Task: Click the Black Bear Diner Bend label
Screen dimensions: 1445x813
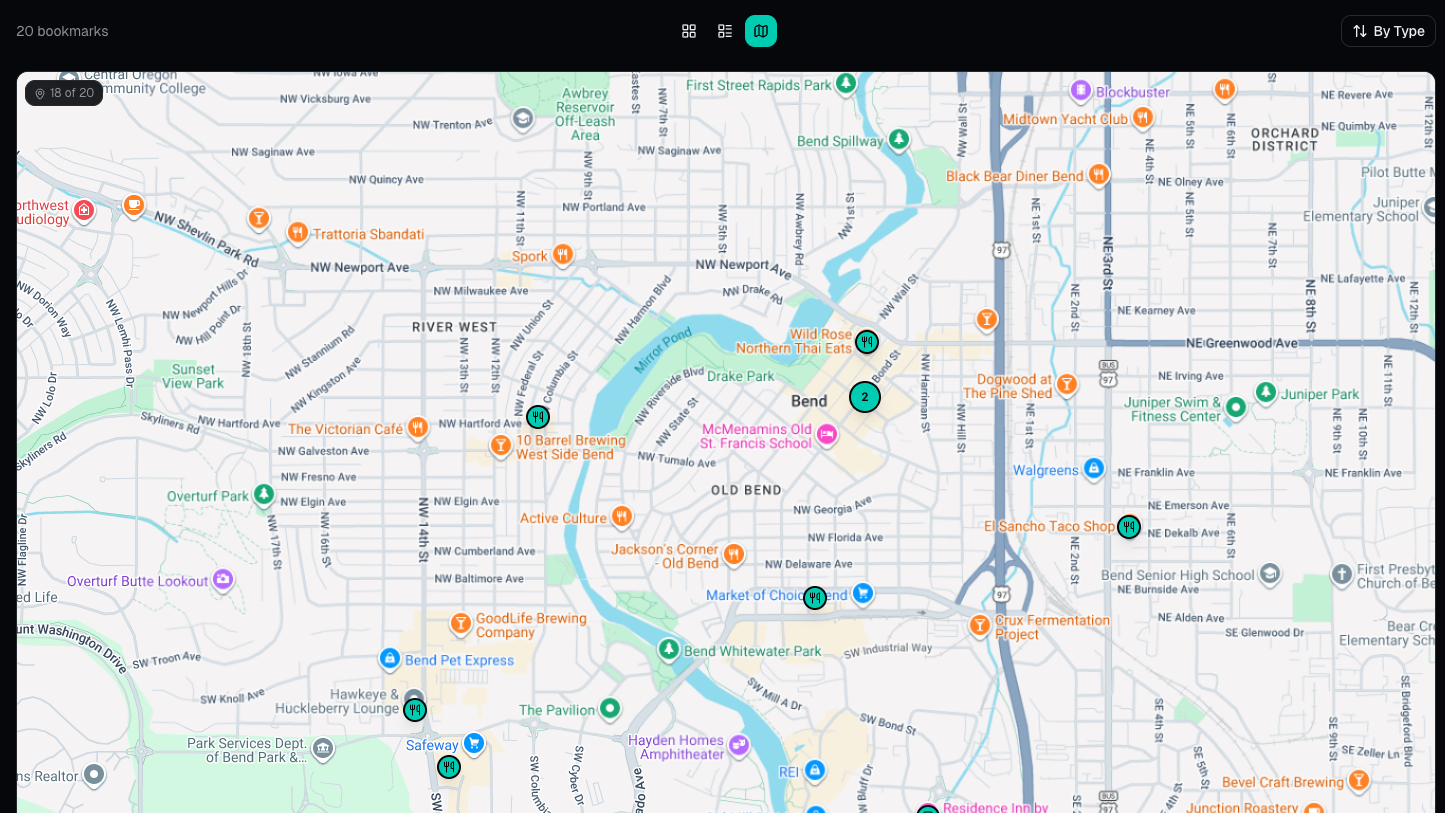Action: tap(1015, 176)
